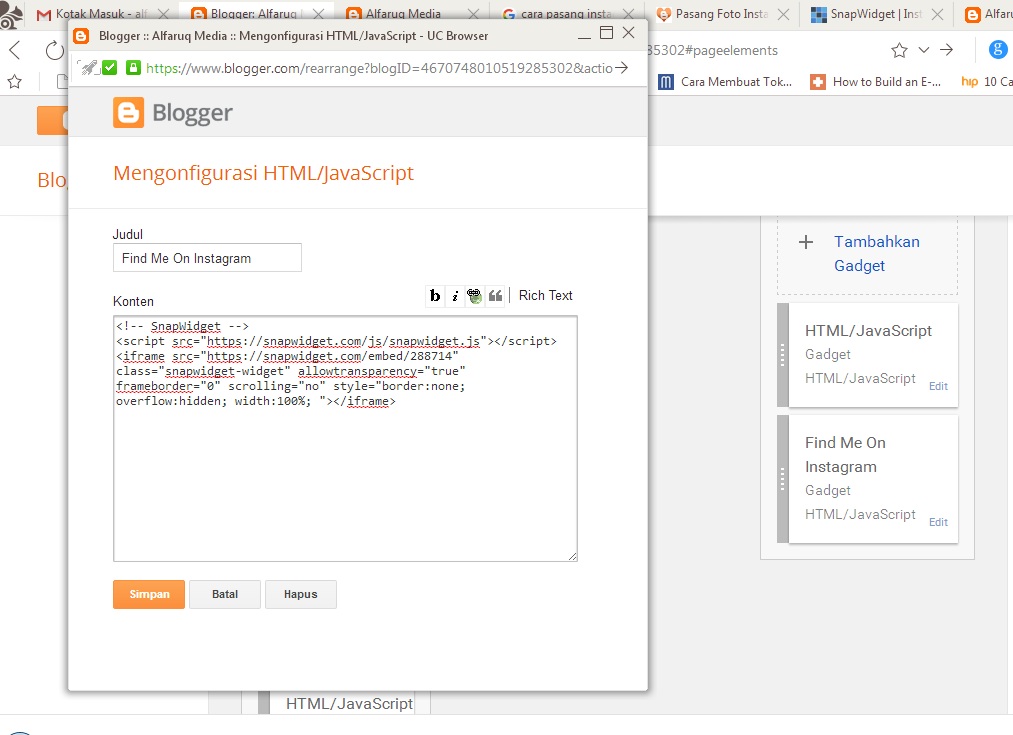Insert a blockquote using the quote icon
1013x735 pixels.
coord(496,295)
